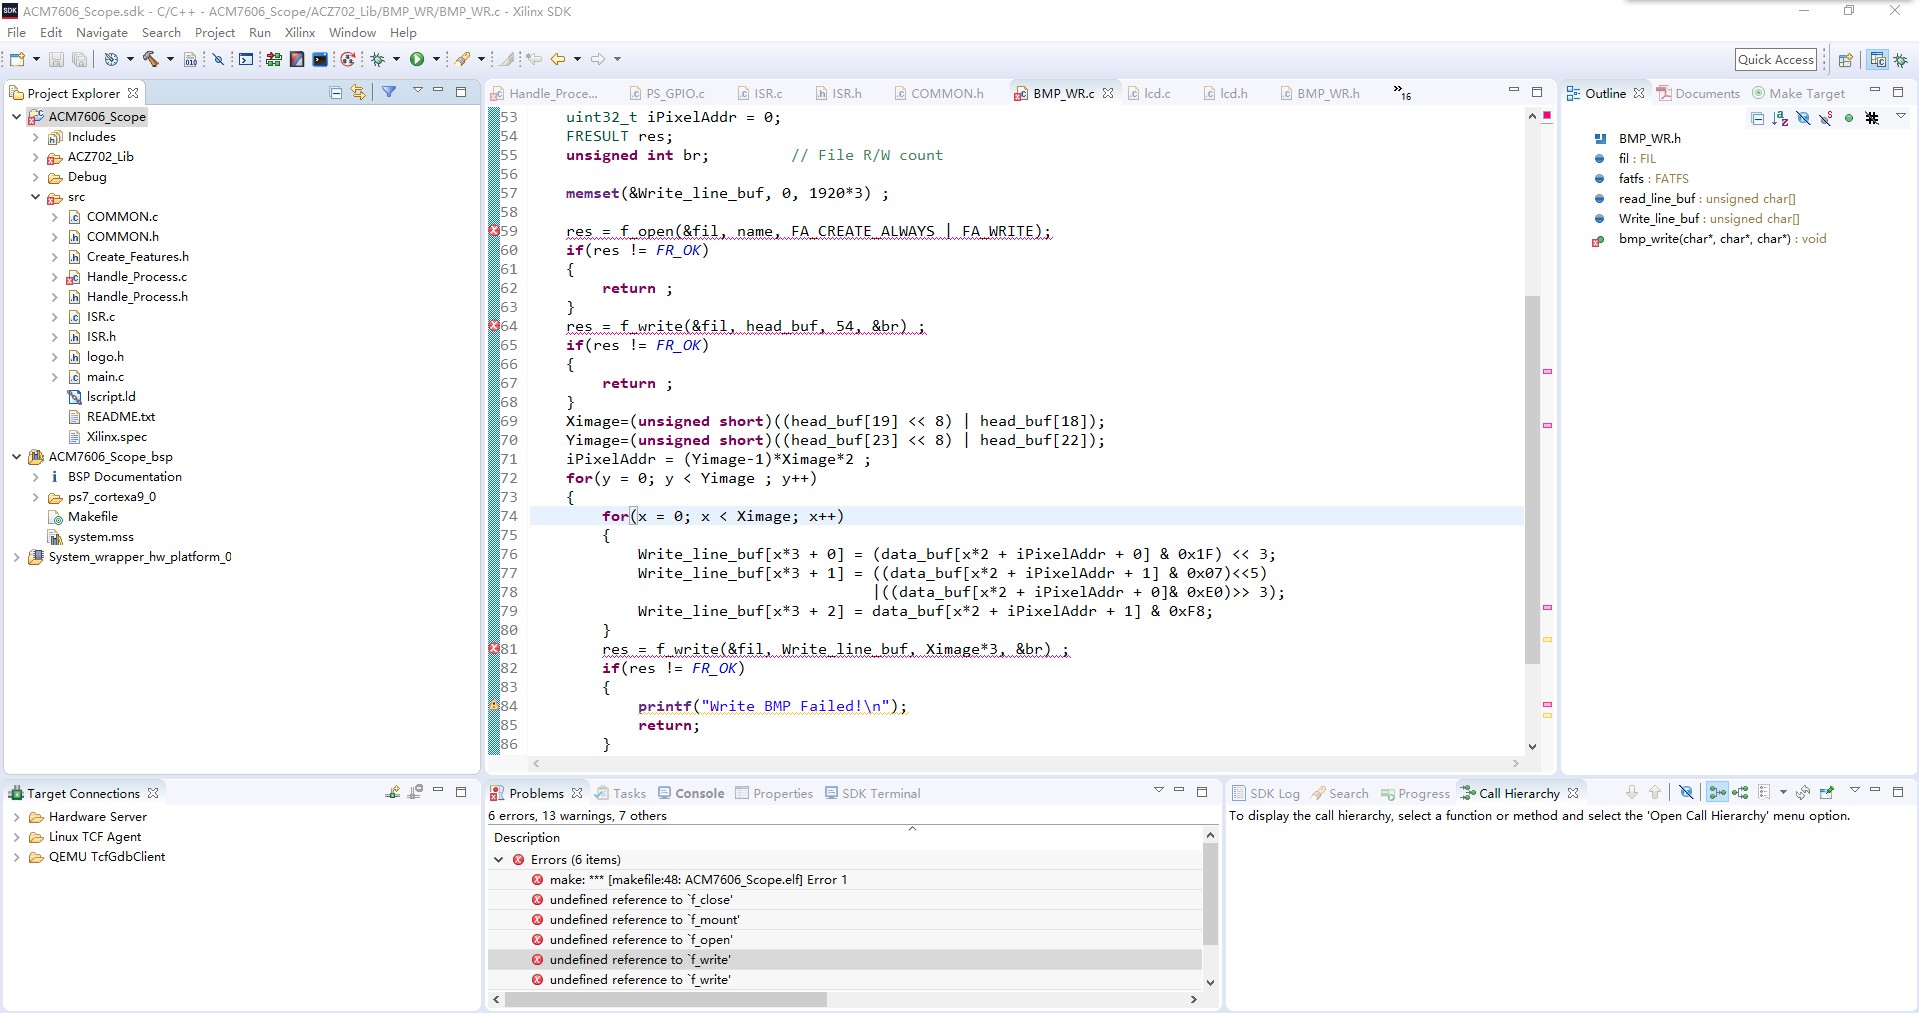Sort the Outline alphabetically with the a-z icon
Screen dimensions: 1919x1013
(1780, 118)
